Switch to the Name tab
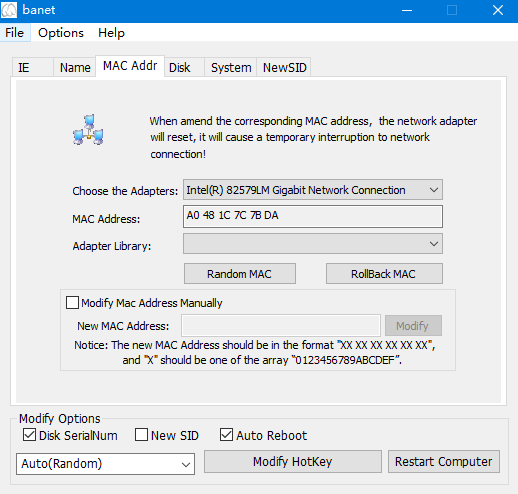The width and height of the screenshot is (518, 494). (75, 67)
